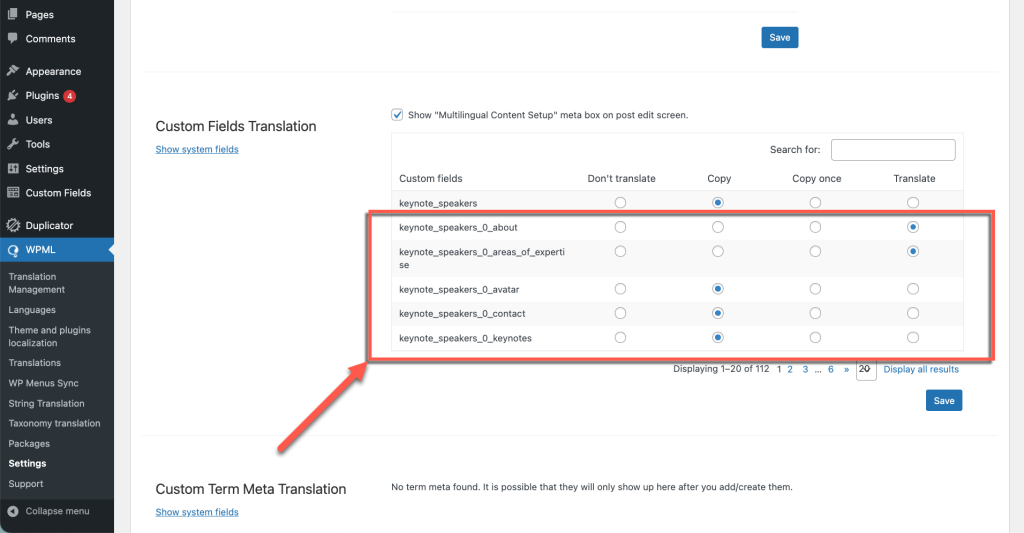Screen dimensions: 1024x533
Task: Set keynote_speakers_0_keynotes to Copy once
Action: [x=815, y=337]
